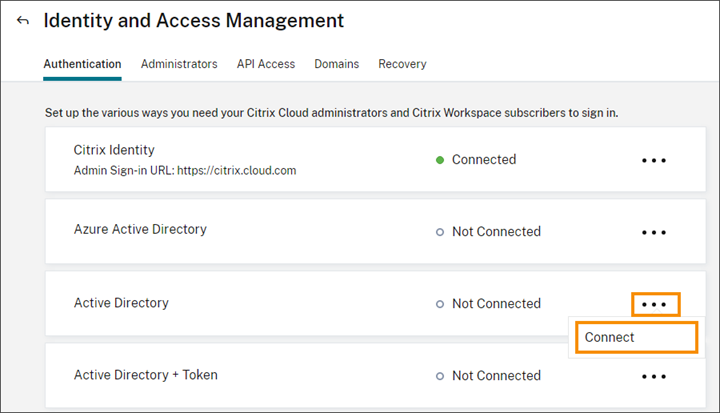Screen dimensions: 720x413
Task: Open the Active Directory + Token ellipsis menu
Action: pos(654,377)
